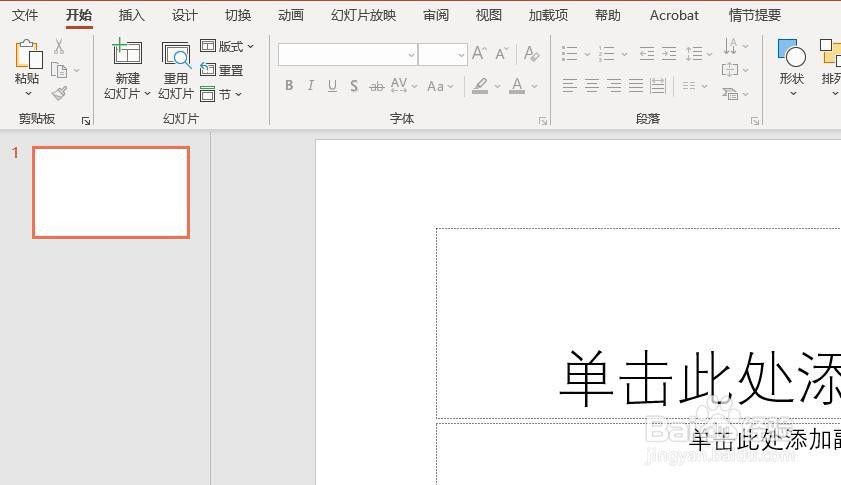
Task: Switch to the 审阅 Review tab
Action: pos(436,15)
